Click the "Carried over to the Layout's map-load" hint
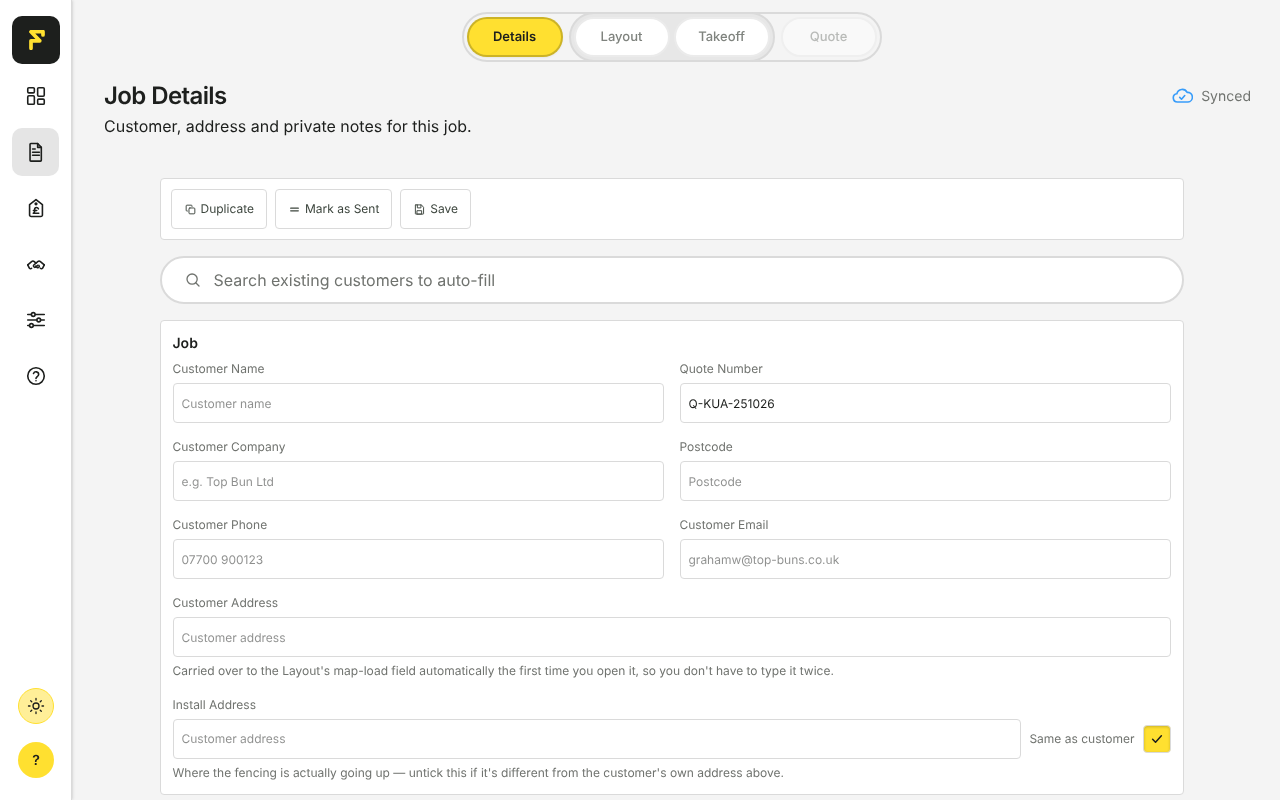The width and height of the screenshot is (1280, 800). (x=503, y=671)
